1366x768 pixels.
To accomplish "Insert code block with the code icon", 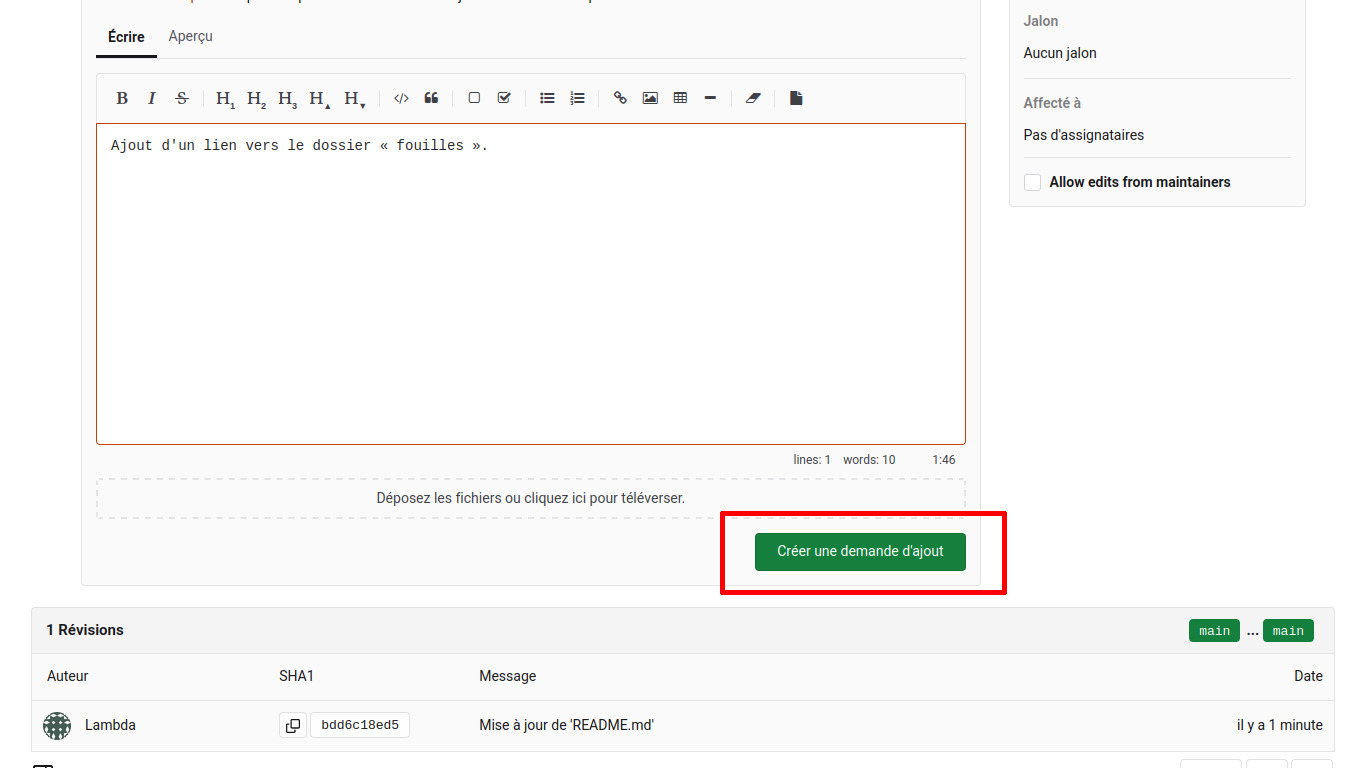I will tap(401, 98).
